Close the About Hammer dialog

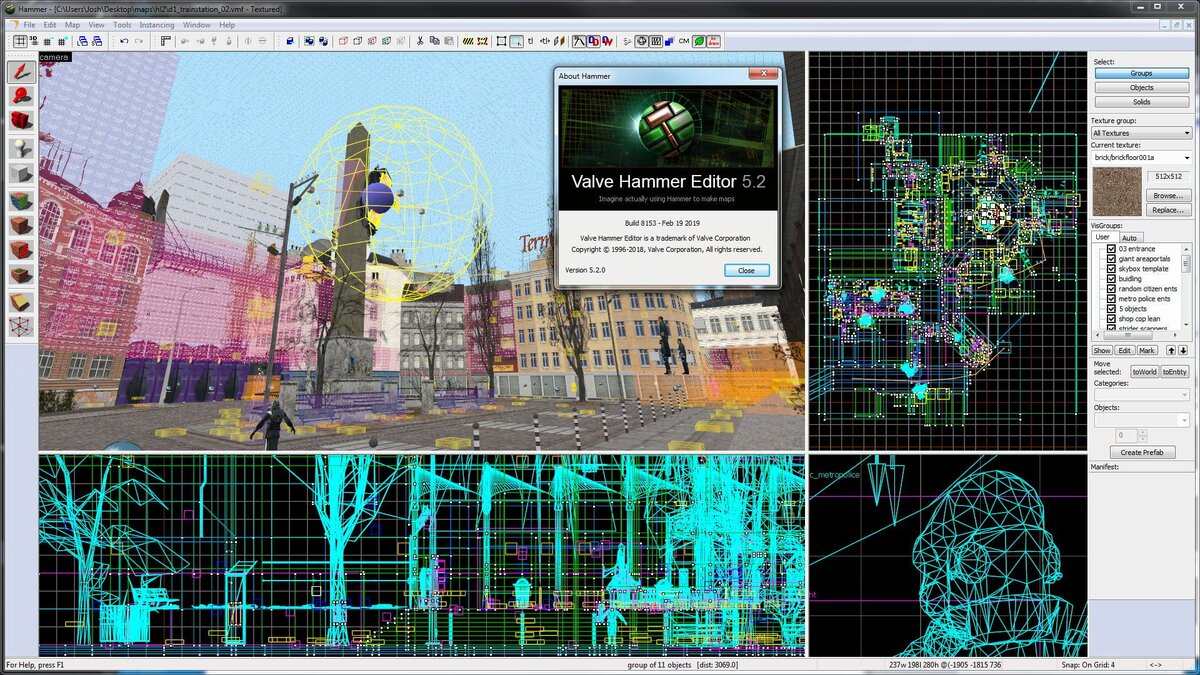(x=745, y=270)
